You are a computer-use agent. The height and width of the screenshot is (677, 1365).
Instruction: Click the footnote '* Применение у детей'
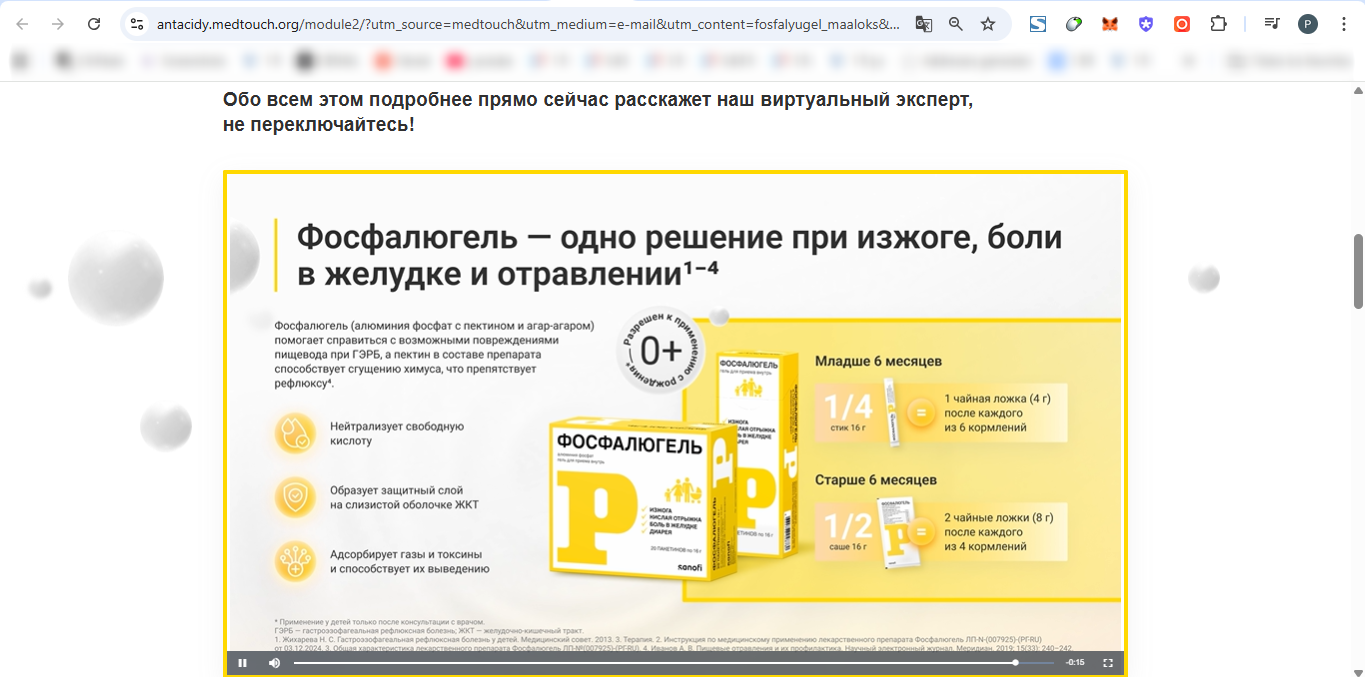click(x=378, y=622)
